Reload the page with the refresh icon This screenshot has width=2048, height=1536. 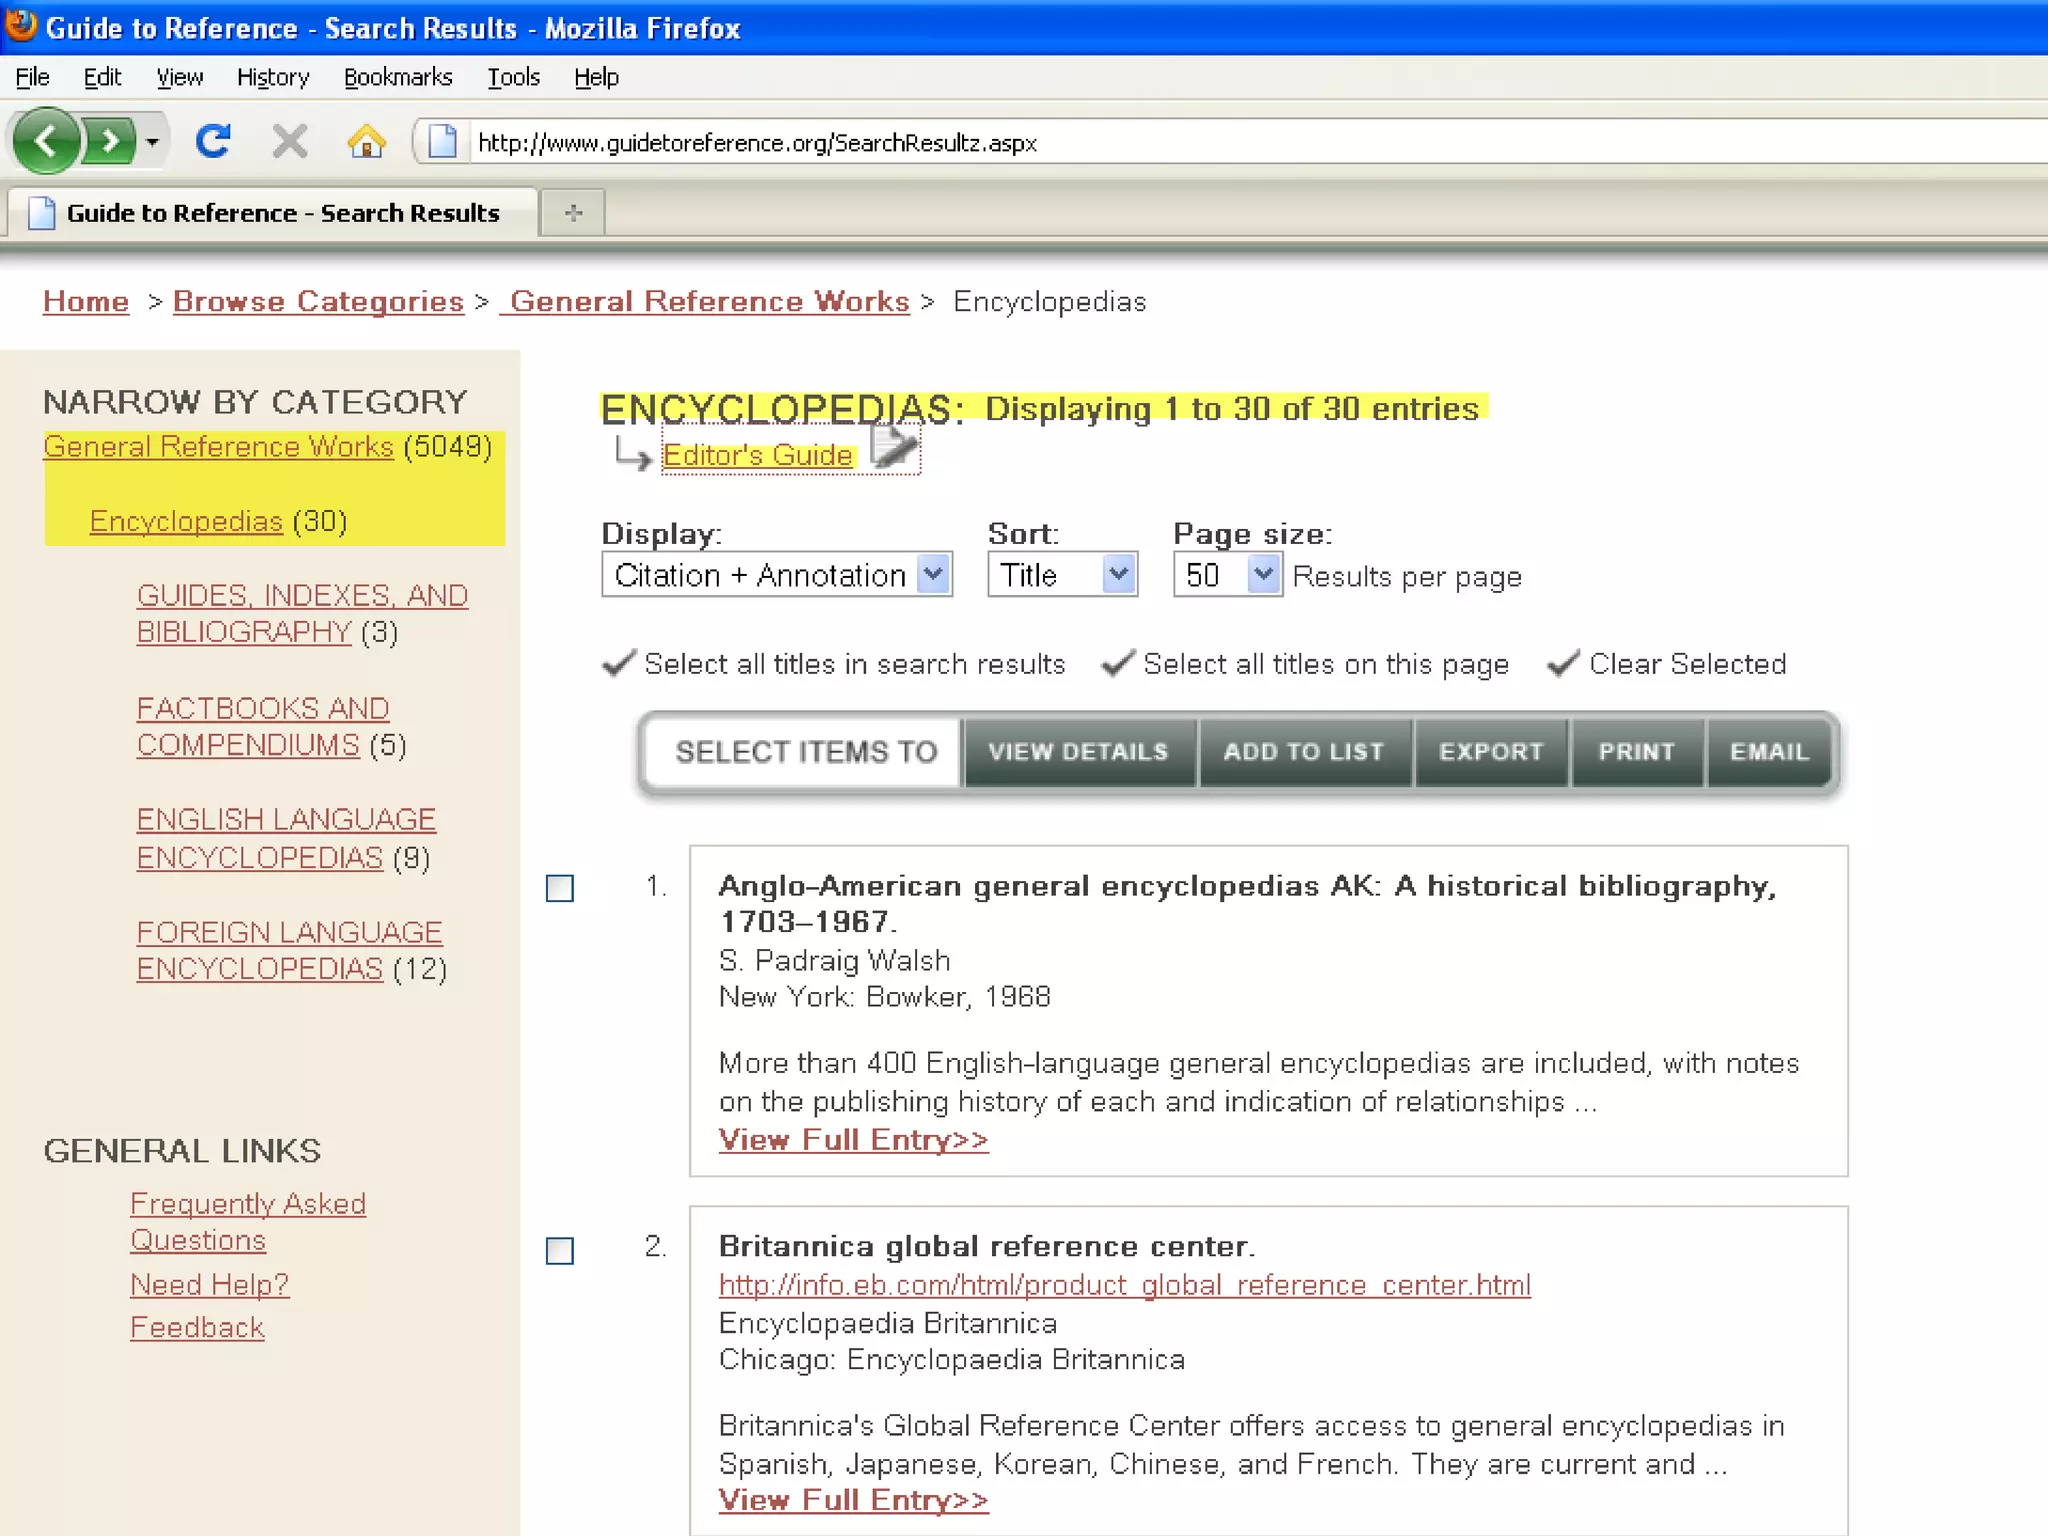pos(213,141)
